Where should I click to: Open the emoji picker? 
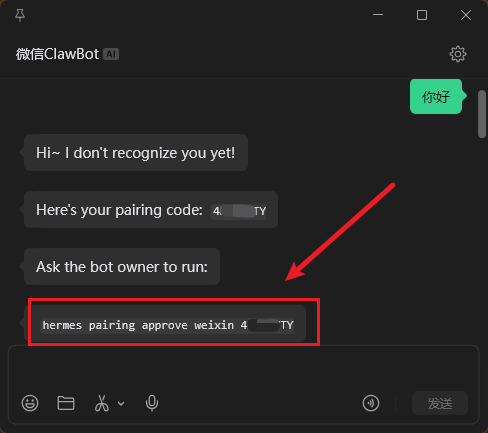tap(30, 403)
